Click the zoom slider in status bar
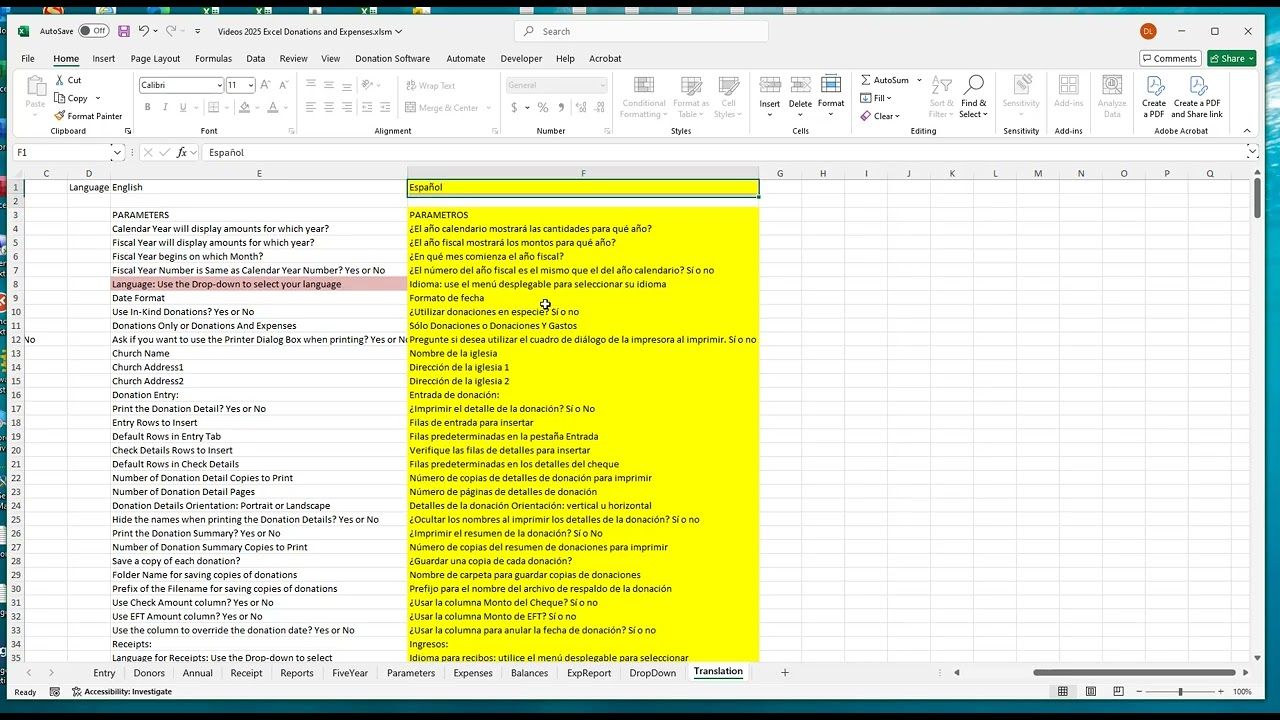The image size is (1280, 720). coord(1180,692)
